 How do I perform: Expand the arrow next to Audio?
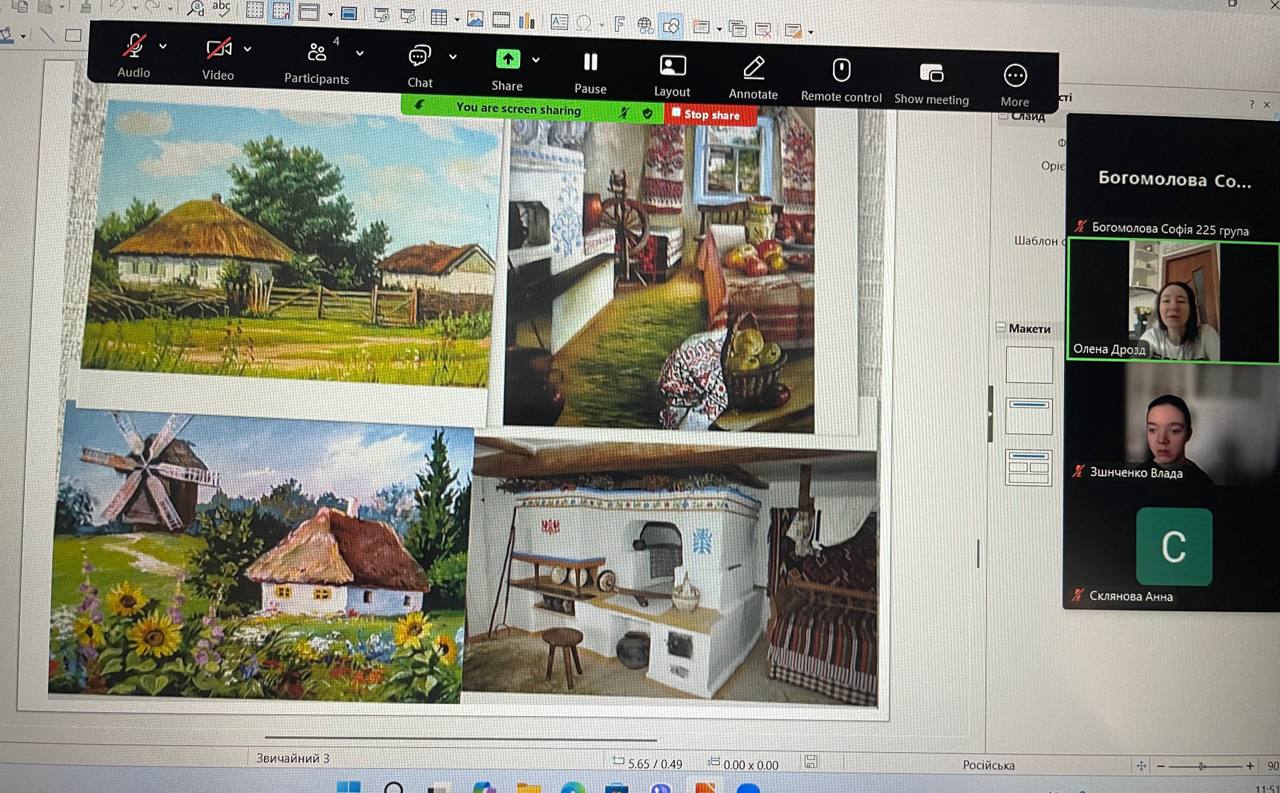[x=163, y=46]
